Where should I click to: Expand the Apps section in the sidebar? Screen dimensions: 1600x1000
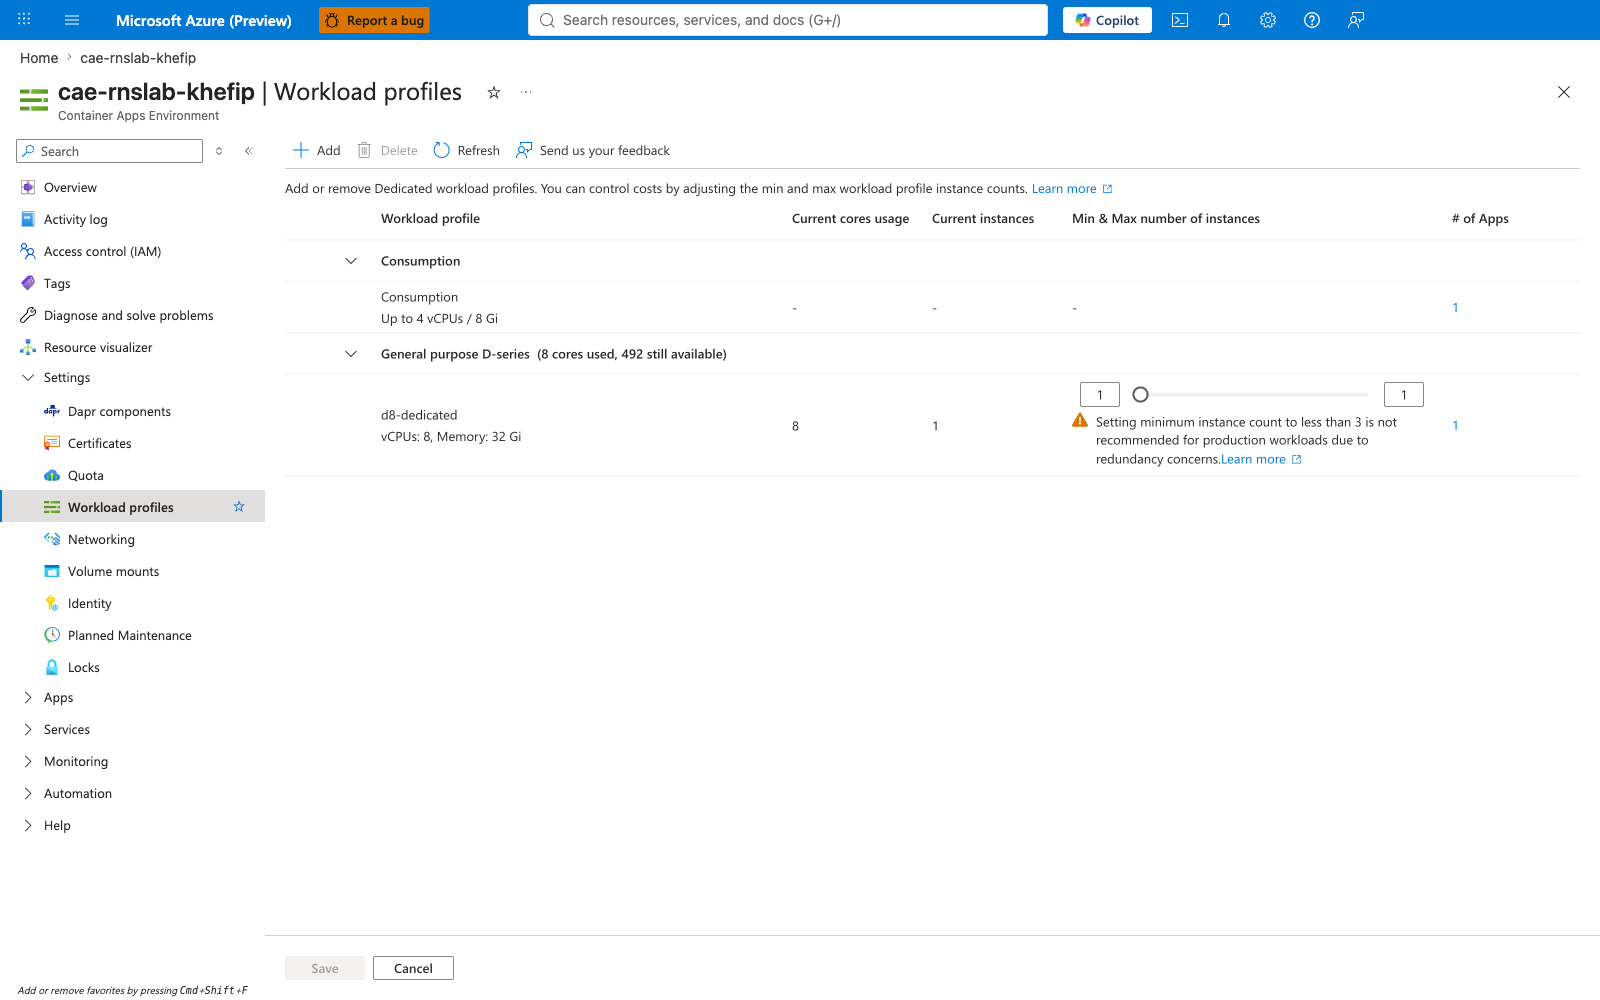point(28,698)
